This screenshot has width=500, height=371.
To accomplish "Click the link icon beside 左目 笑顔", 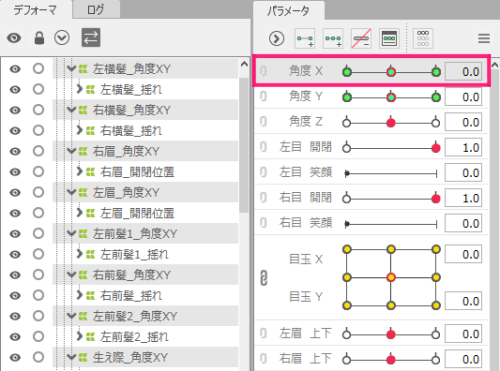I will coord(263,172).
